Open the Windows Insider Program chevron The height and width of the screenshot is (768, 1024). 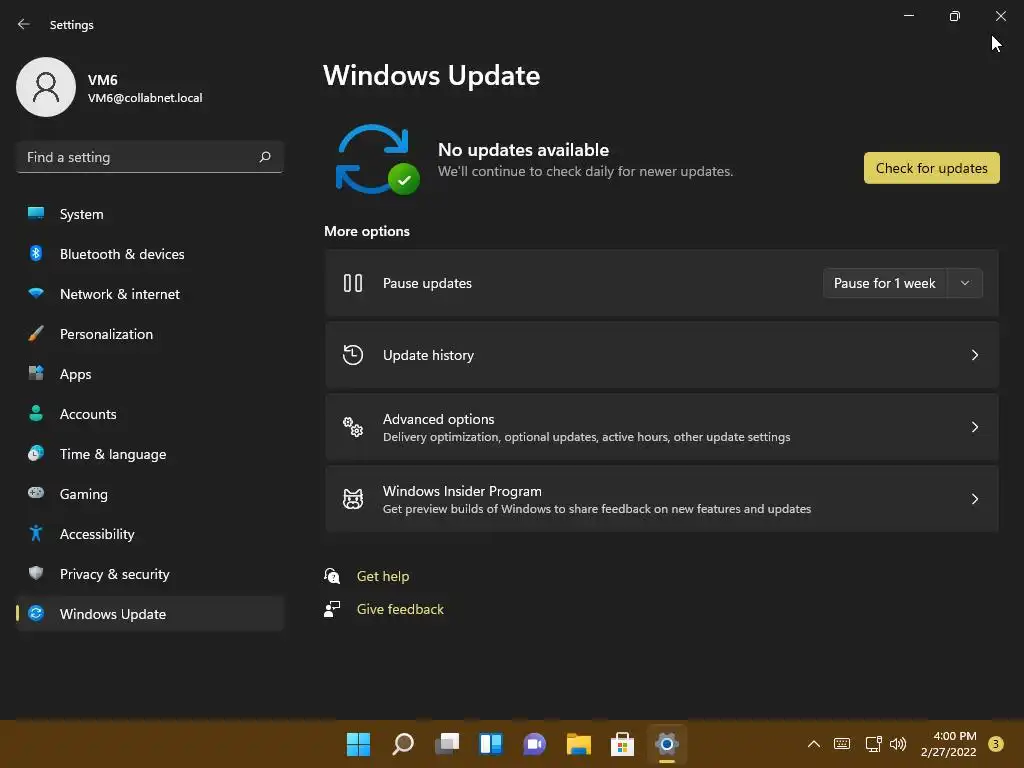tap(974, 499)
